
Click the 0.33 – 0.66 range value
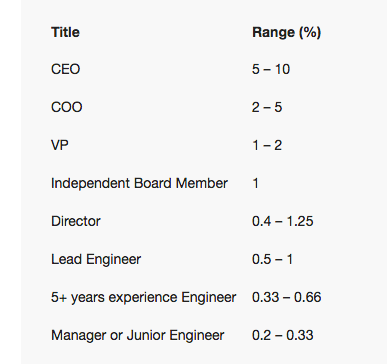(287, 297)
